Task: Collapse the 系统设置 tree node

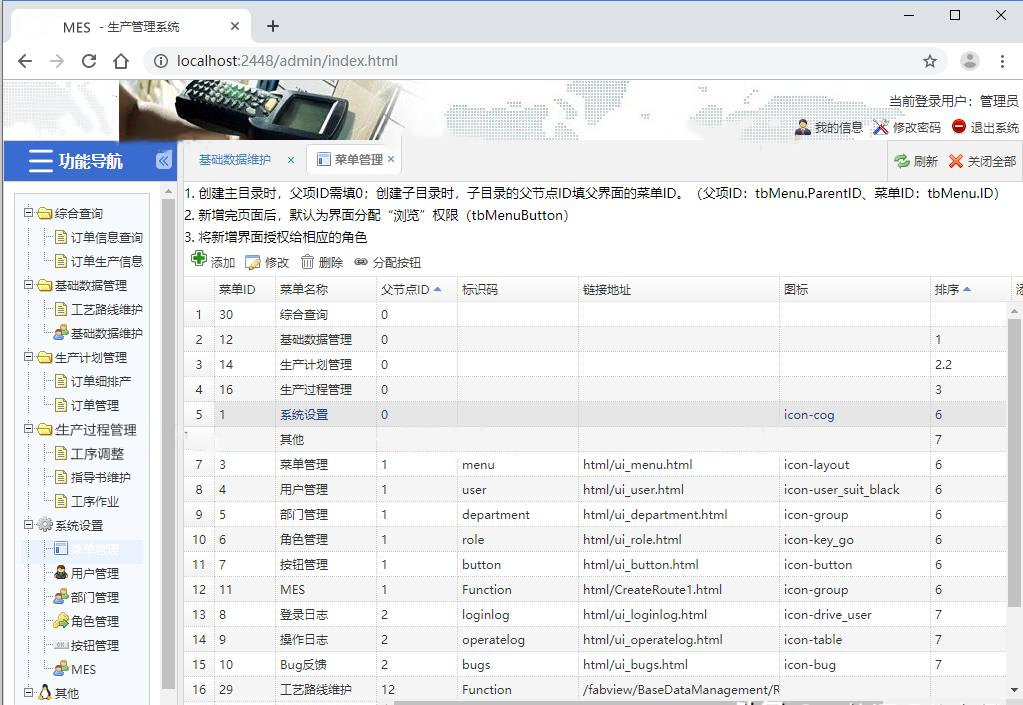Action: [28, 525]
